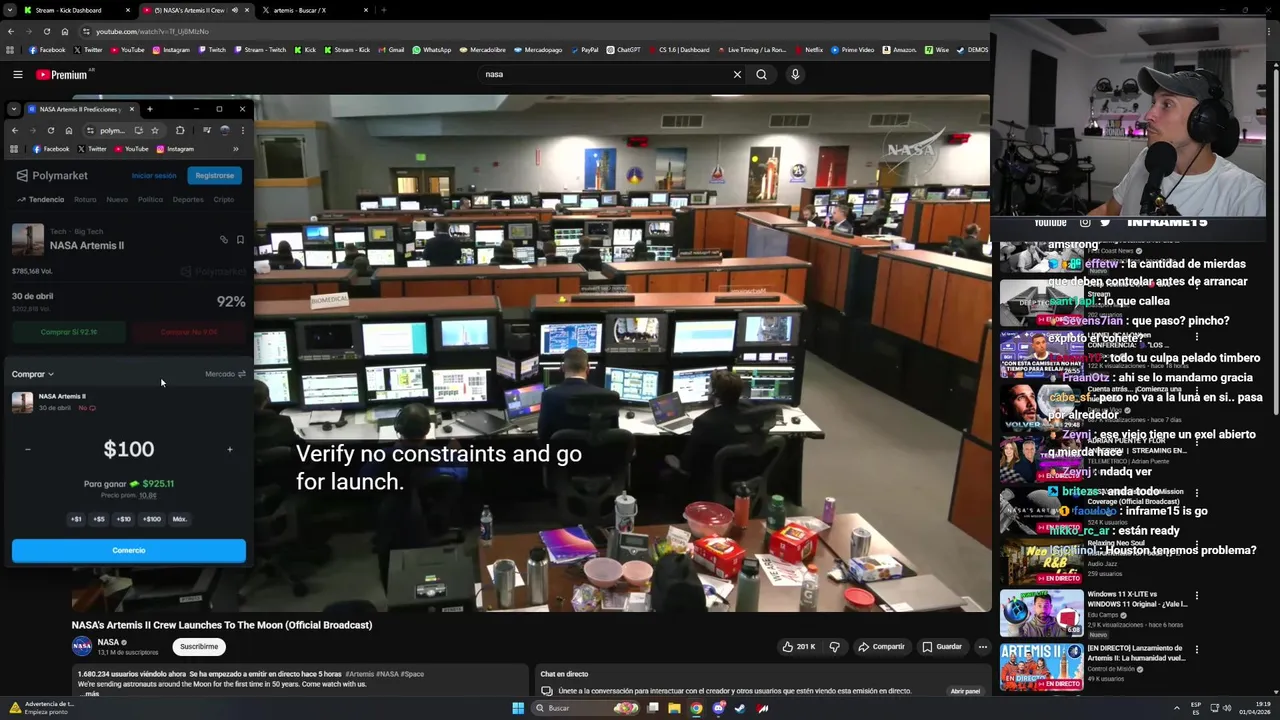Open more actions menu beside Guardar
This screenshot has height=720, width=1280.
982,647
